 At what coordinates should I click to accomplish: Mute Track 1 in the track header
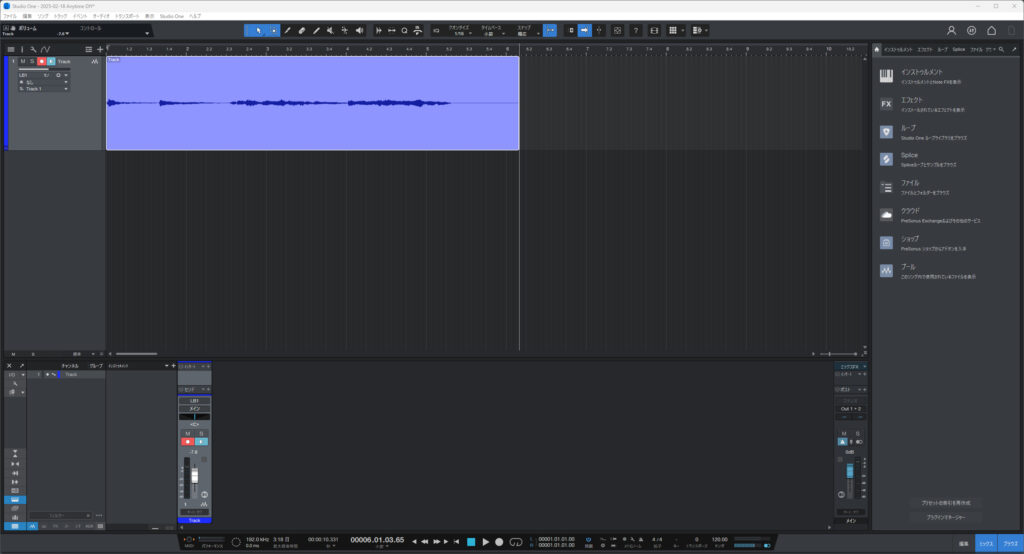coord(23,62)
